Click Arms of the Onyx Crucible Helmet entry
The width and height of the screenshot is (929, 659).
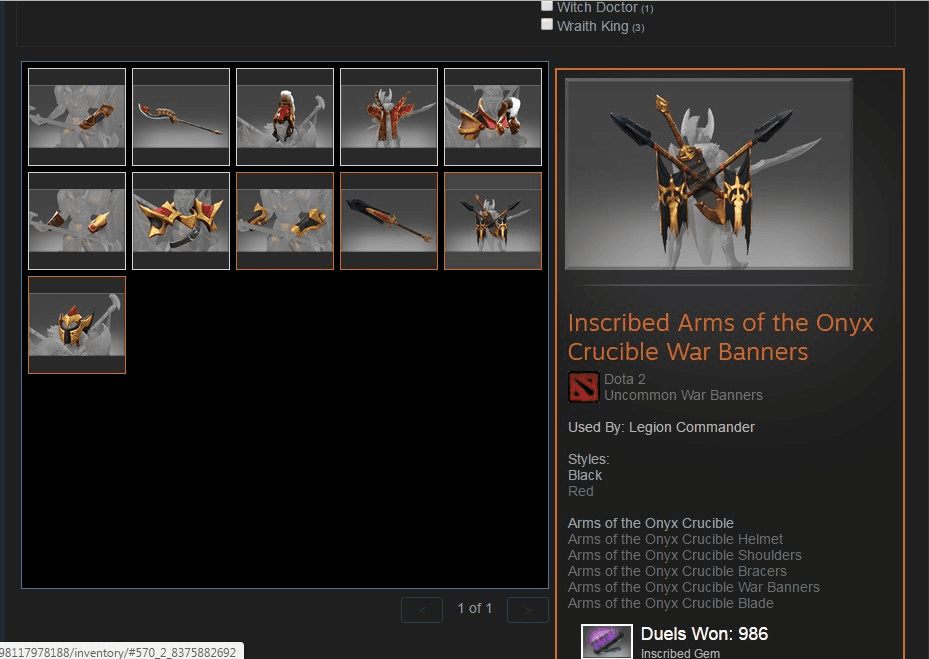(675, 539)
